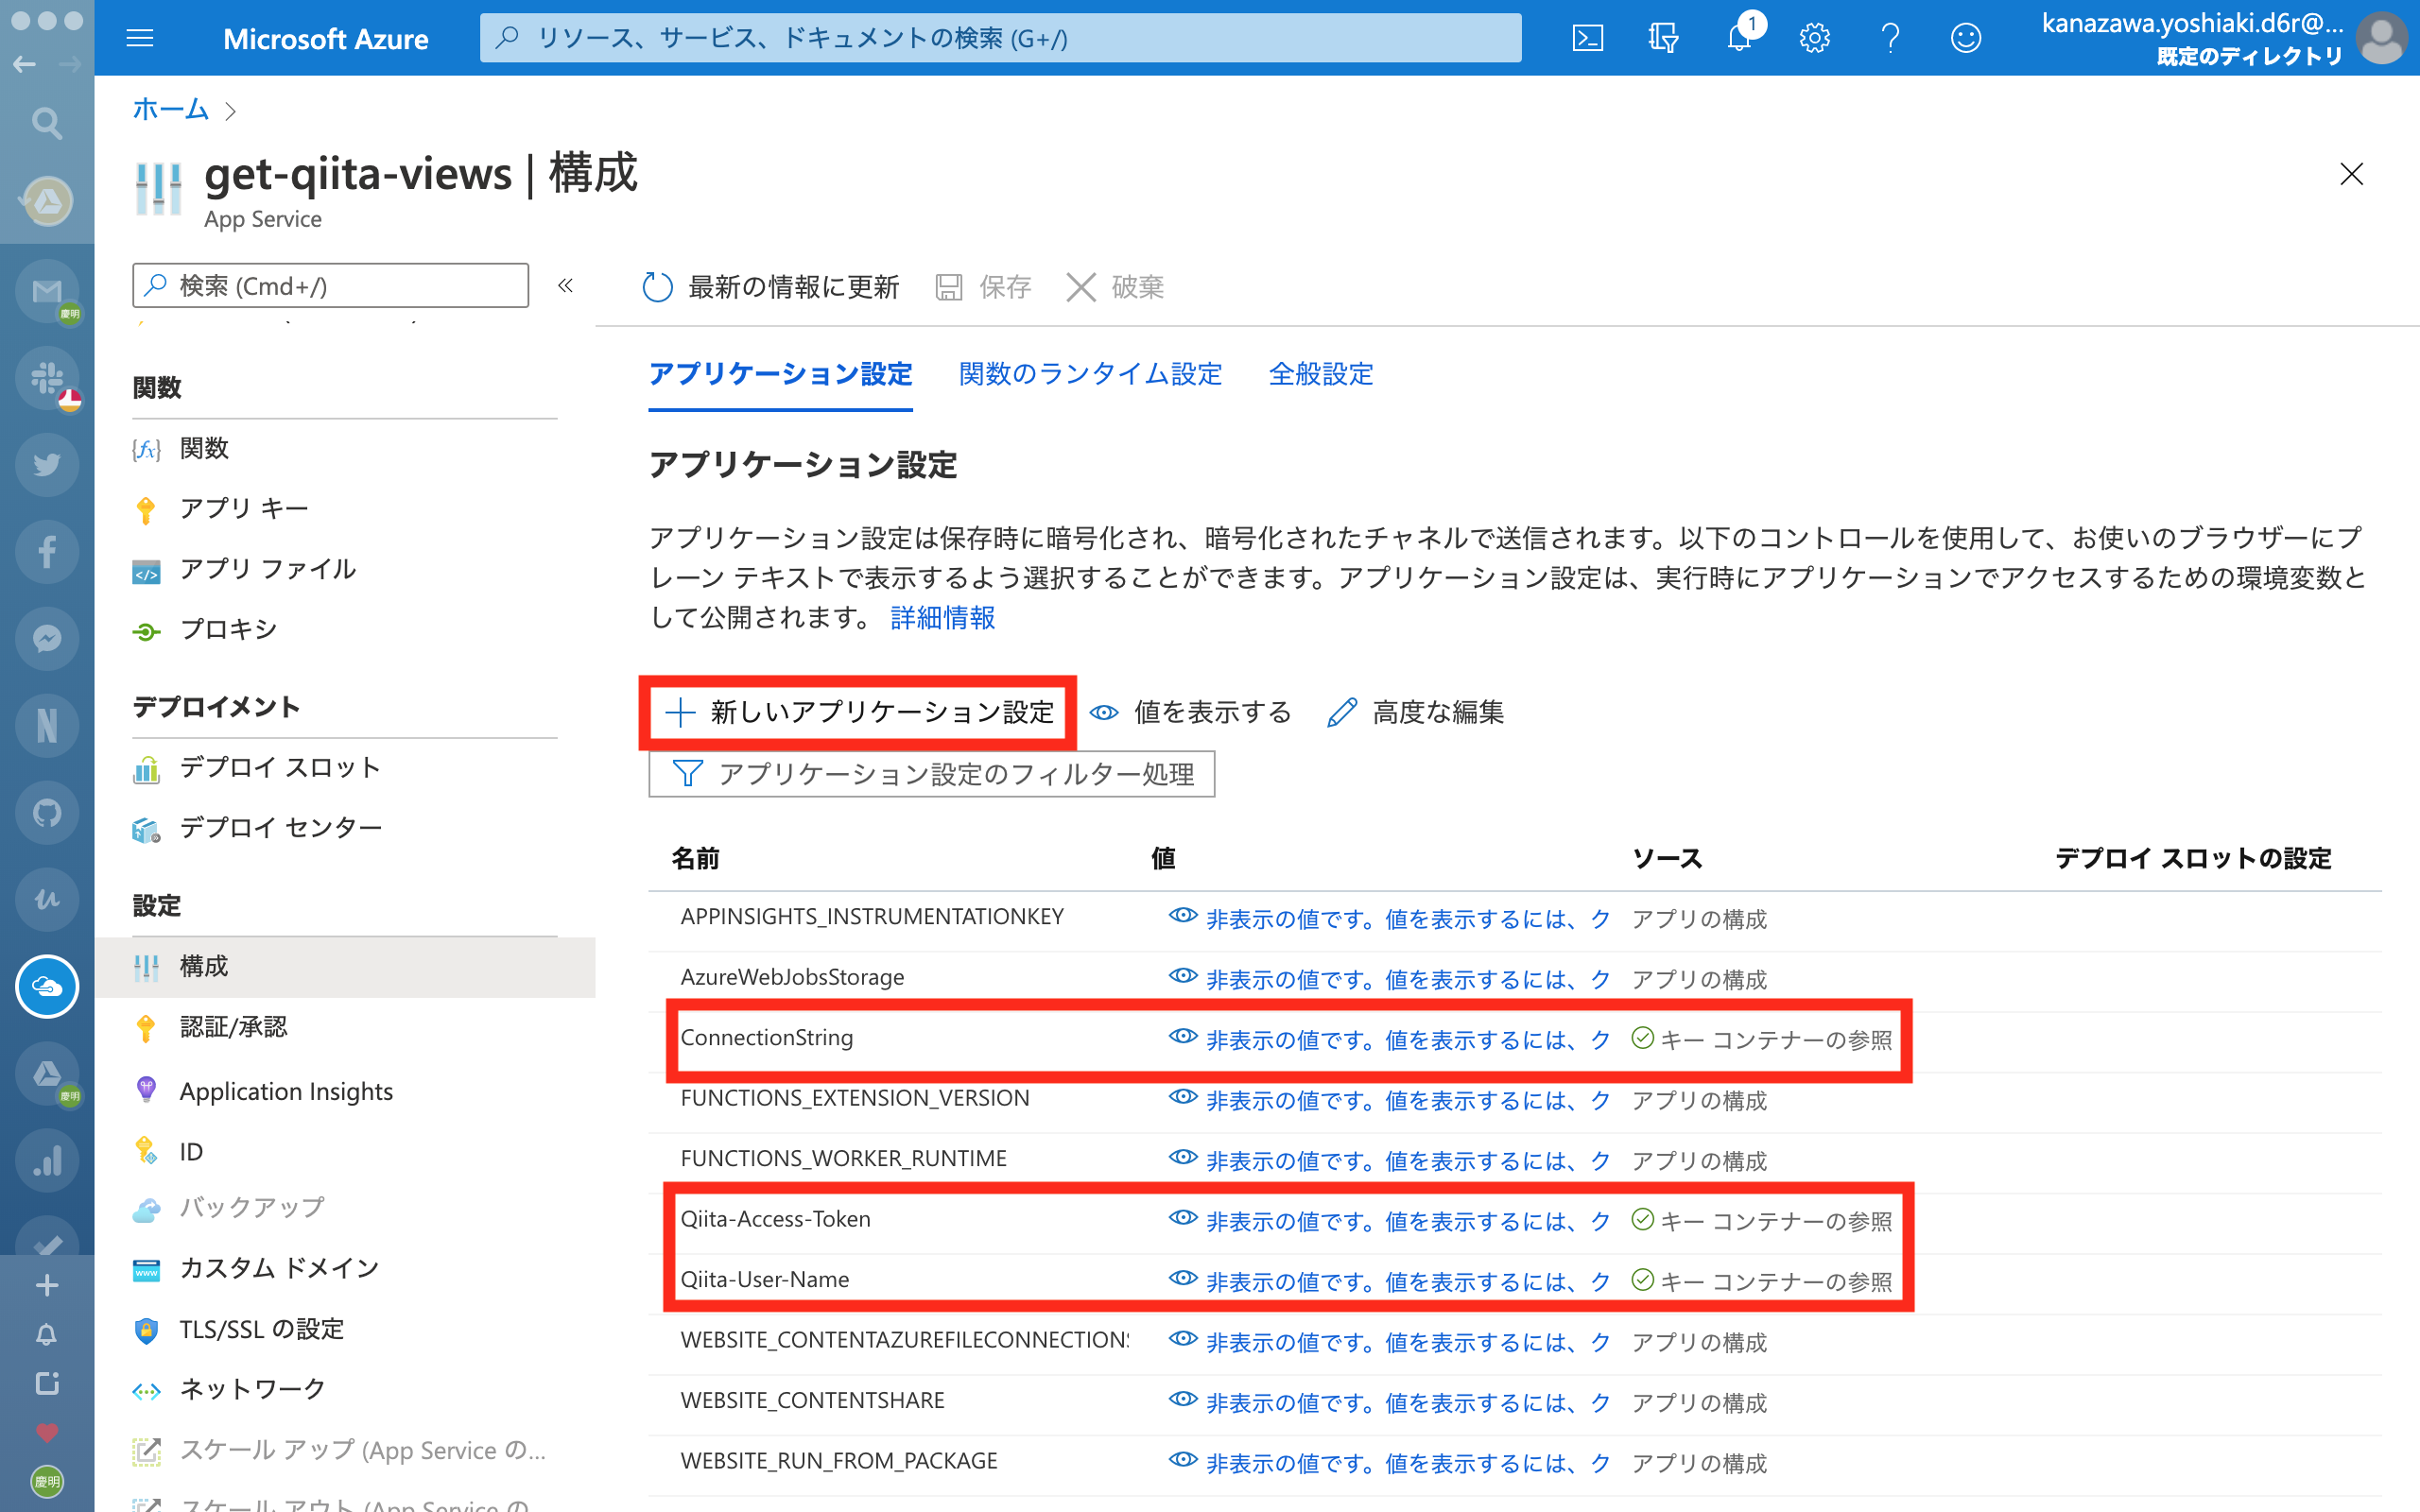
Task: Click 値を表示する to reveal values
Action: tap(1190, 712)
